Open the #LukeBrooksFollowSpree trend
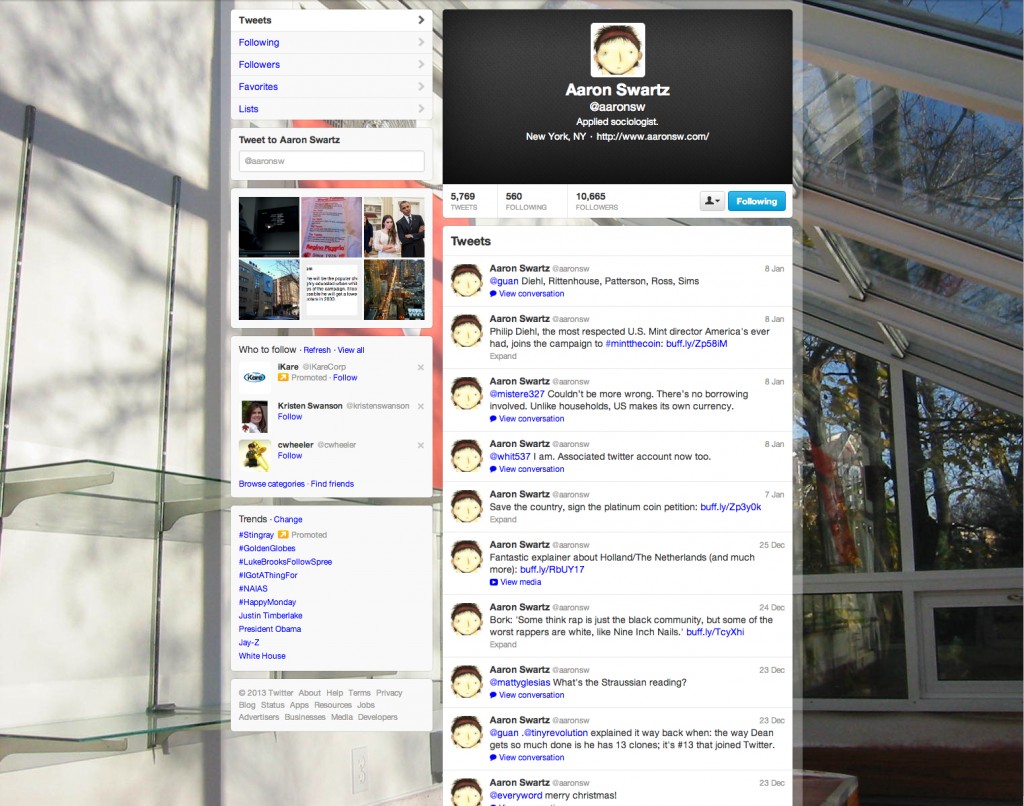Image resolution: width=1024 pixels, height=806 pixels. pyautogui.click(x=285, y=562)
